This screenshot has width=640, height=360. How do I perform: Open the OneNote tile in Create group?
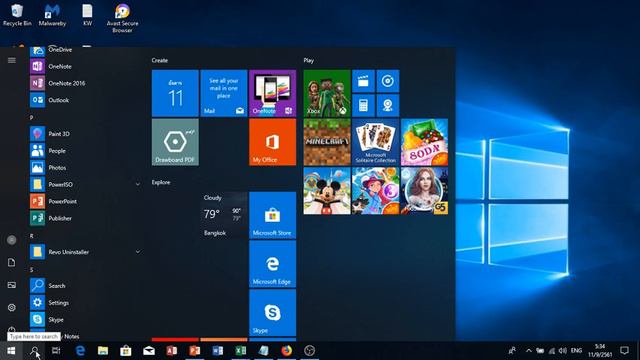(272, 93)
